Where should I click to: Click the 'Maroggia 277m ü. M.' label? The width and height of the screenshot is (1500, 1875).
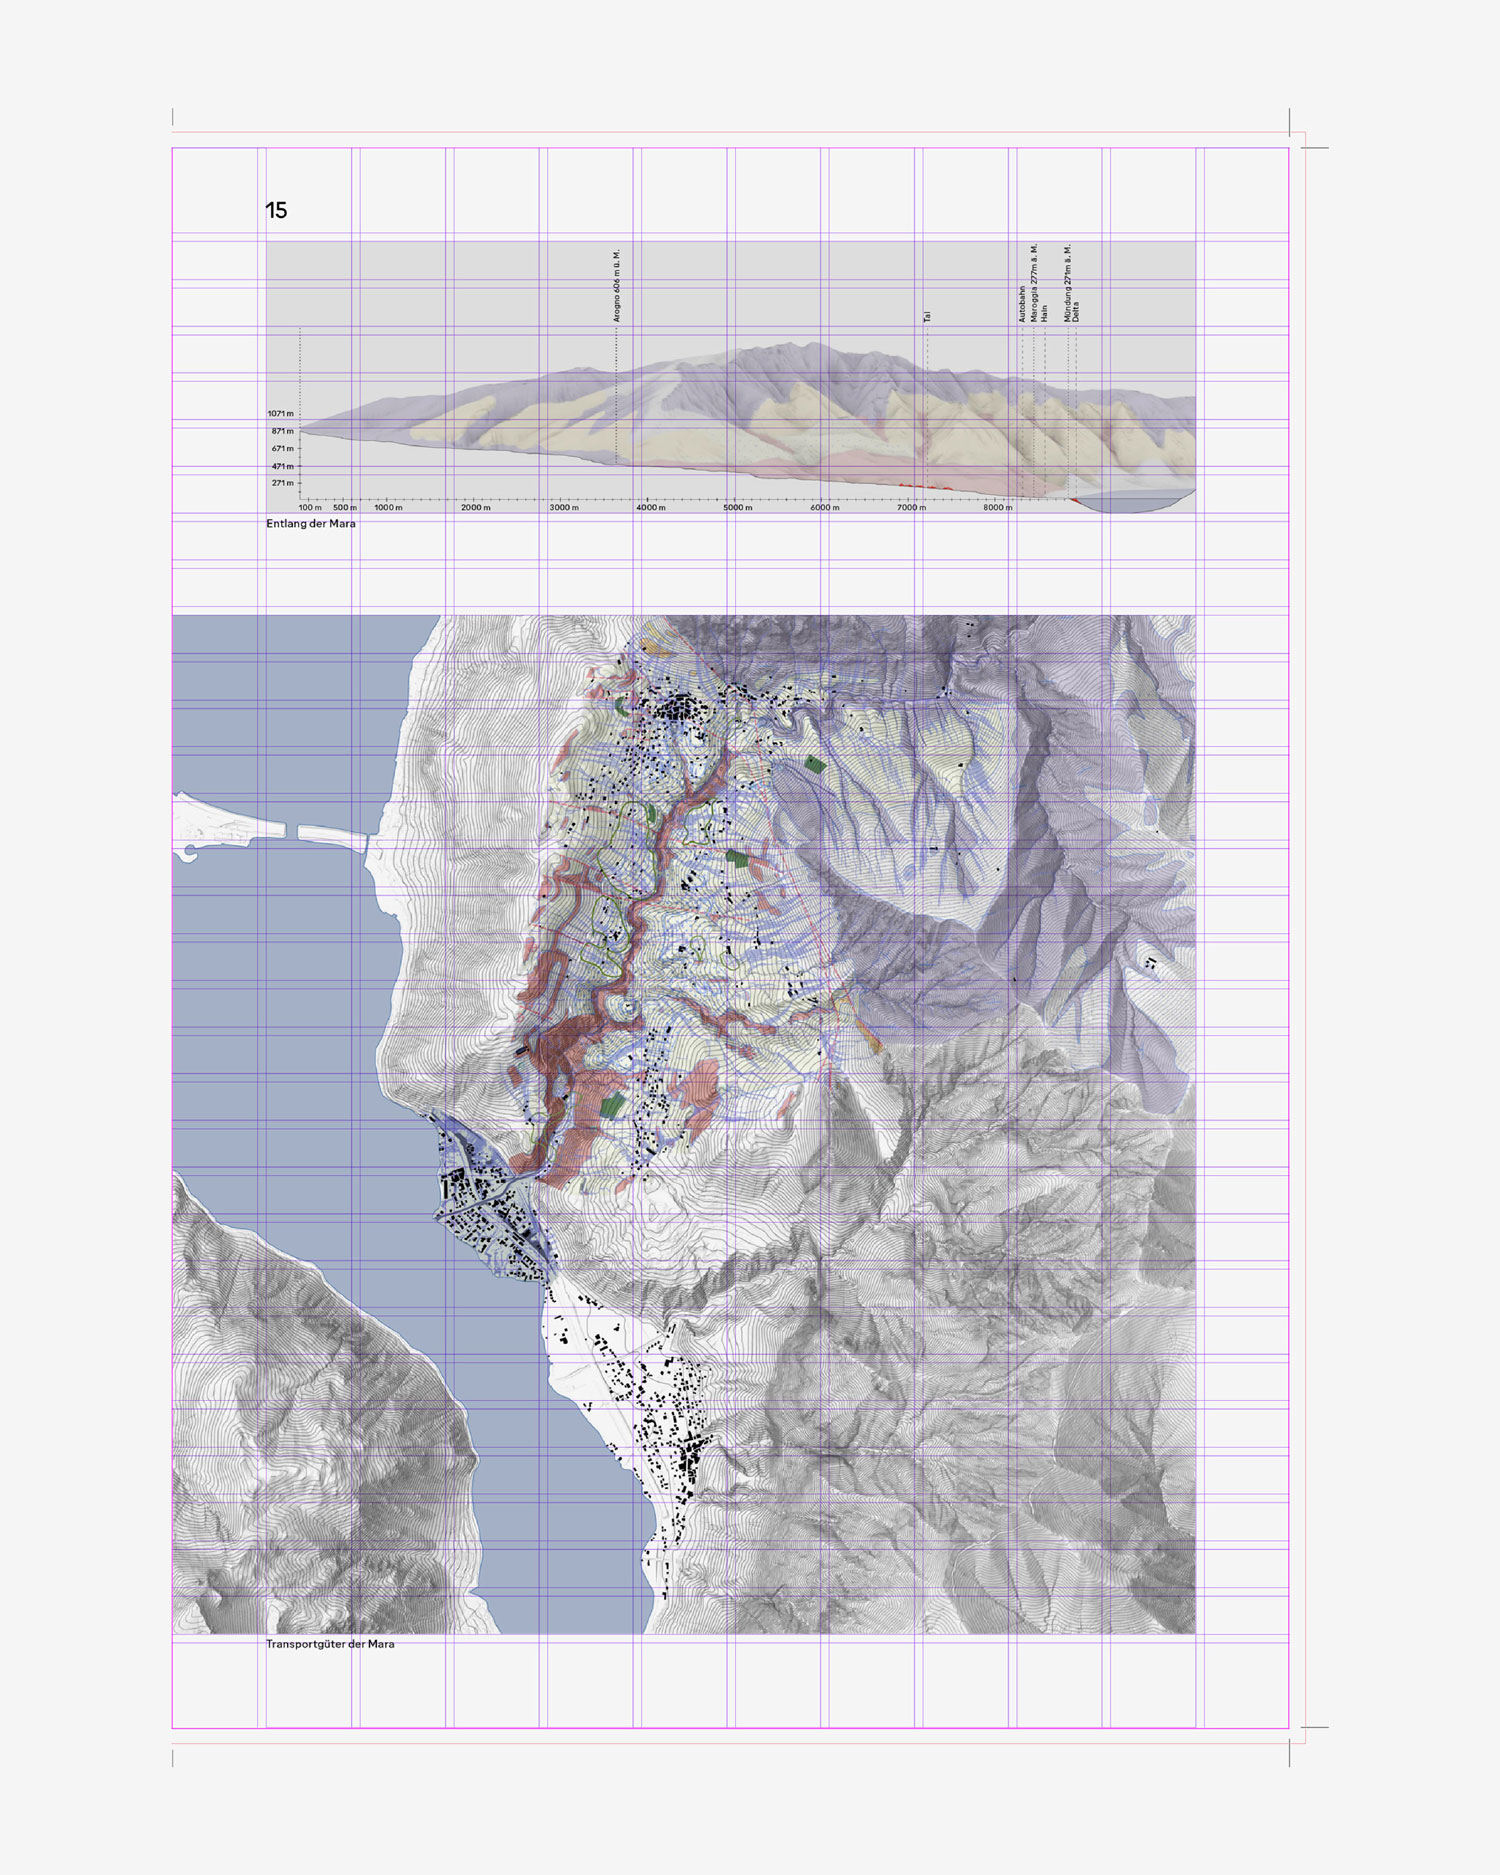point(1034,283)
